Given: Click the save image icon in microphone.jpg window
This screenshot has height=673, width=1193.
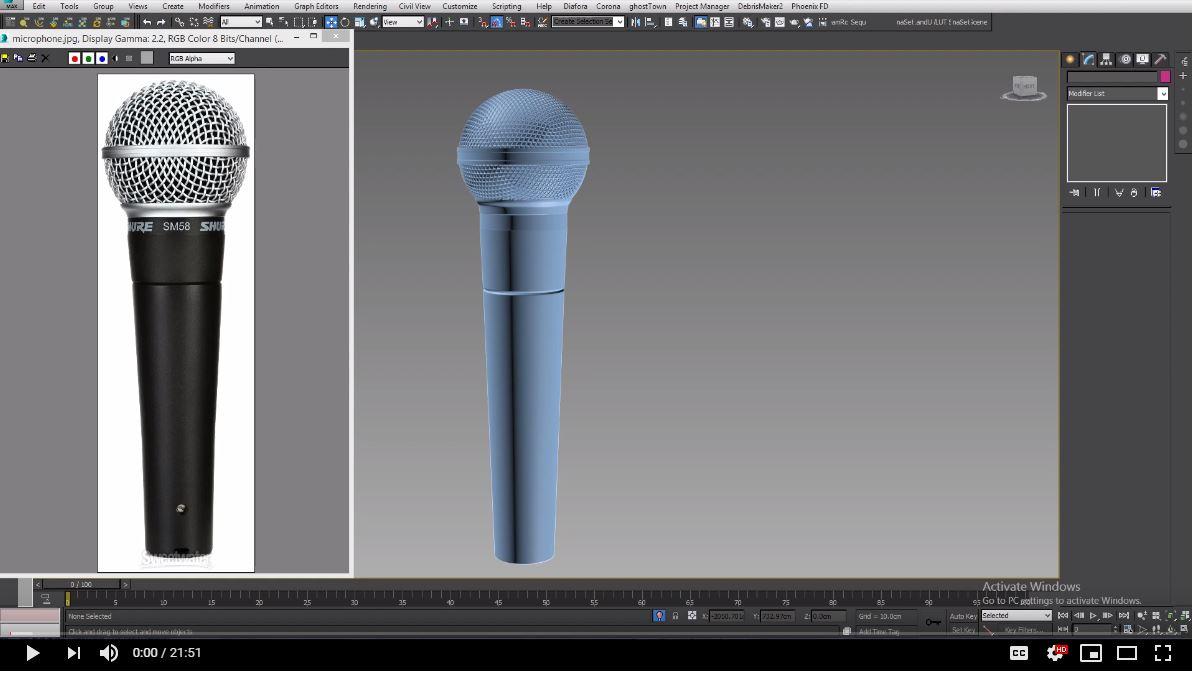Looking at the screenshot, I should point(5,58).
